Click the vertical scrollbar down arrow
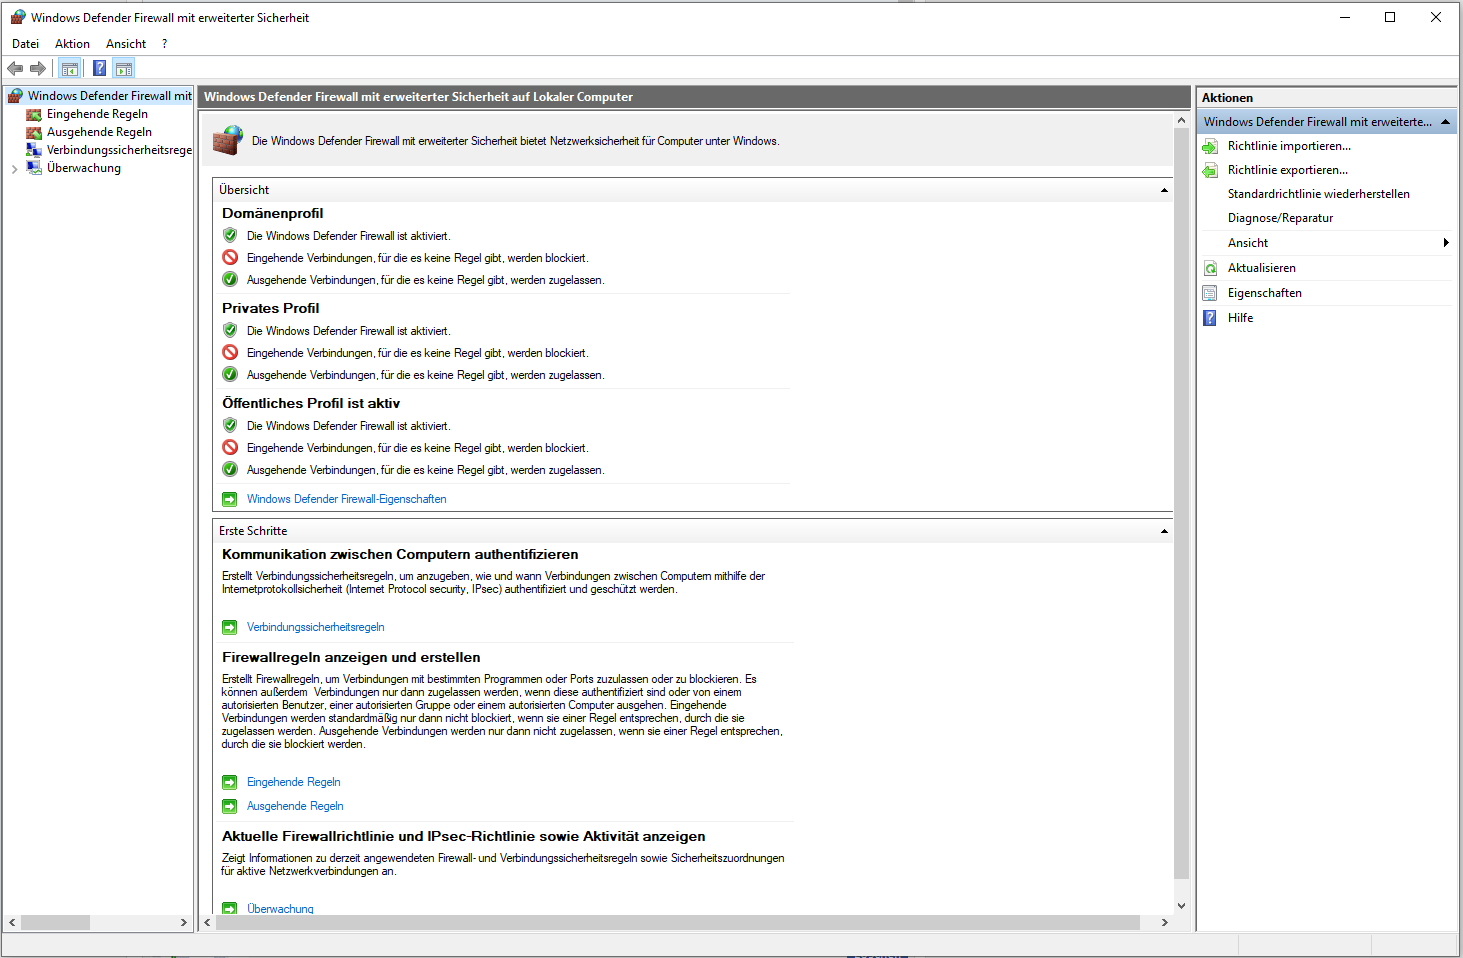1463x958 pixels. [1182, 904]
